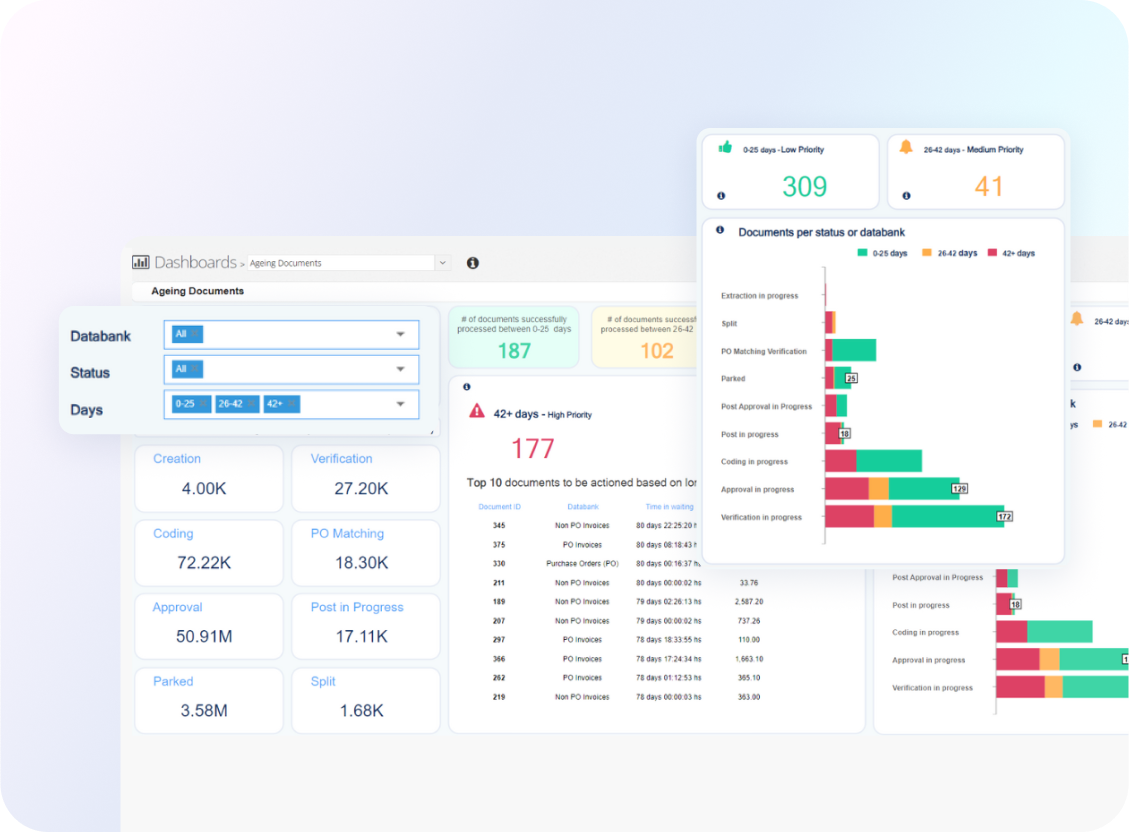Open the Verification KPI card
This screenshot has width=1129, height=832.
click(x=364, y=478)
